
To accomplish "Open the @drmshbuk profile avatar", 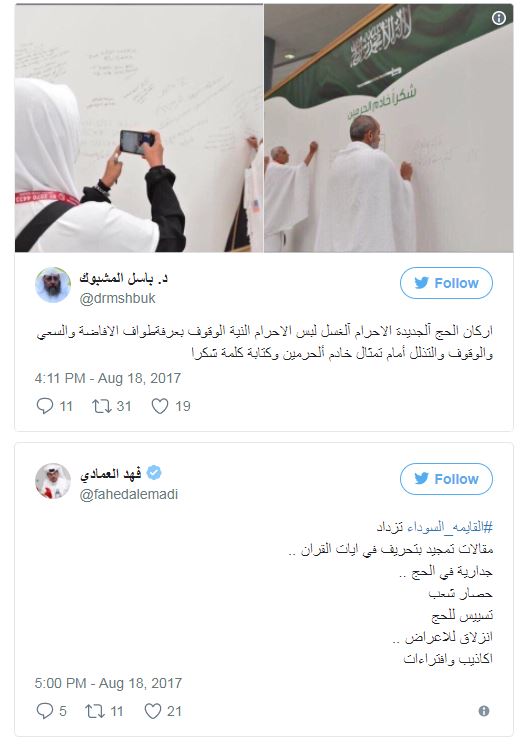I will coord(53,285).
